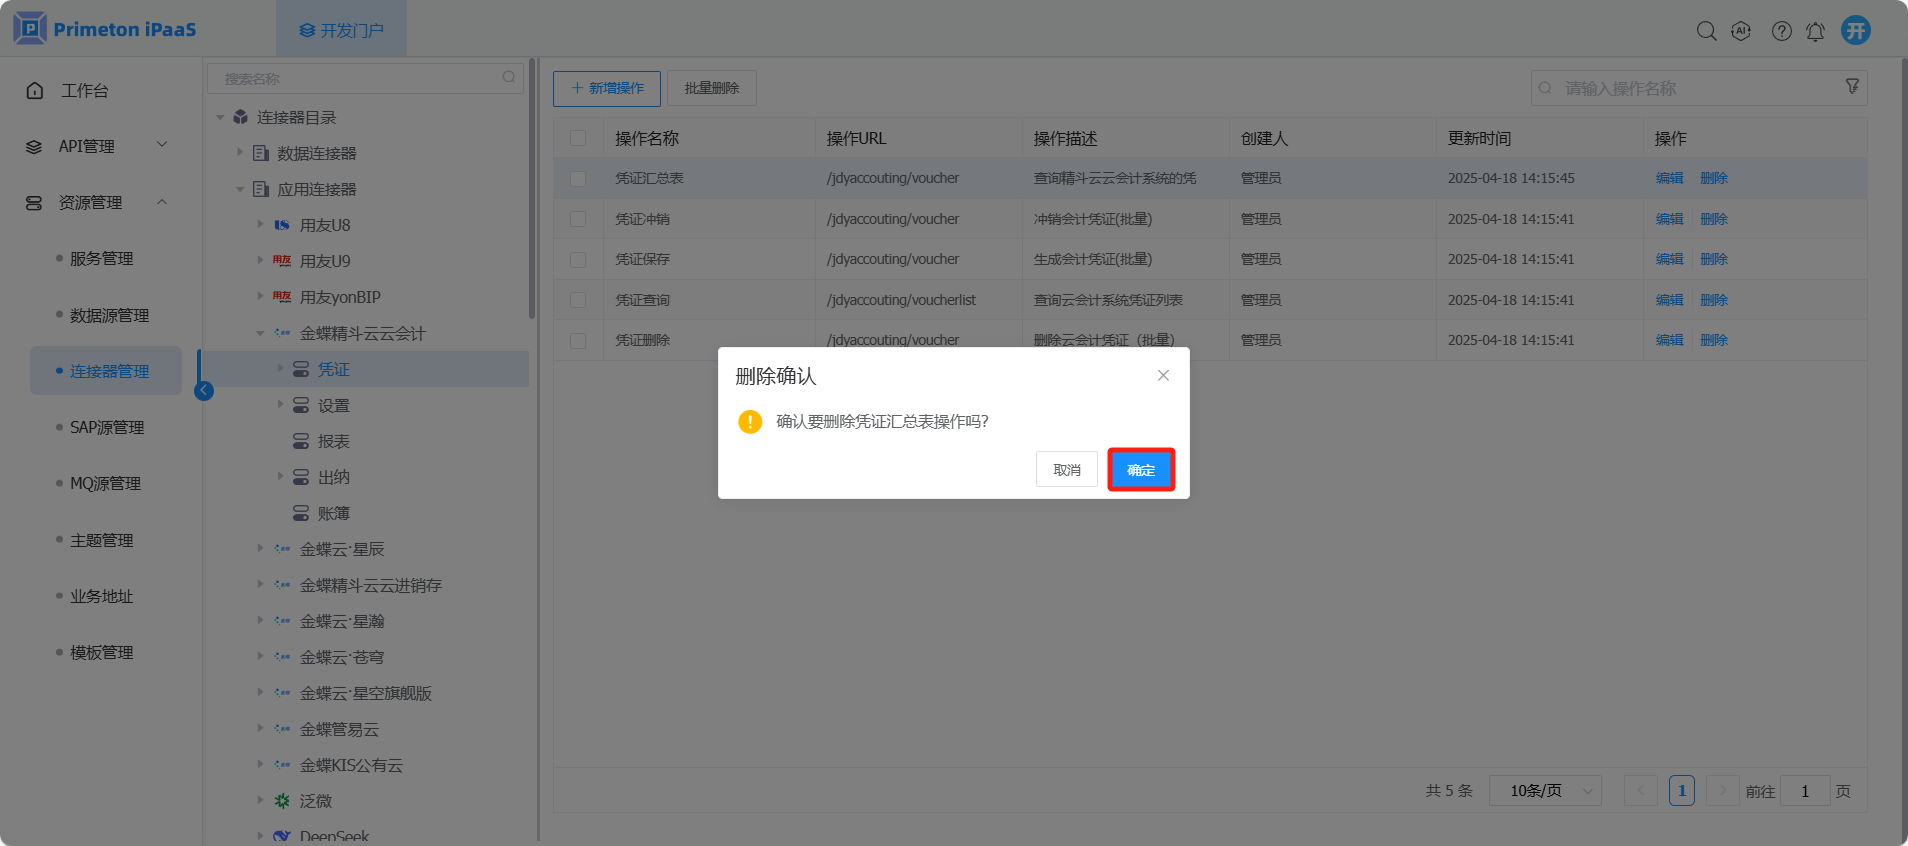1908x846 pixels.
Task: Cancel deletion with 取消 button
Action: tap(1066, 470)
